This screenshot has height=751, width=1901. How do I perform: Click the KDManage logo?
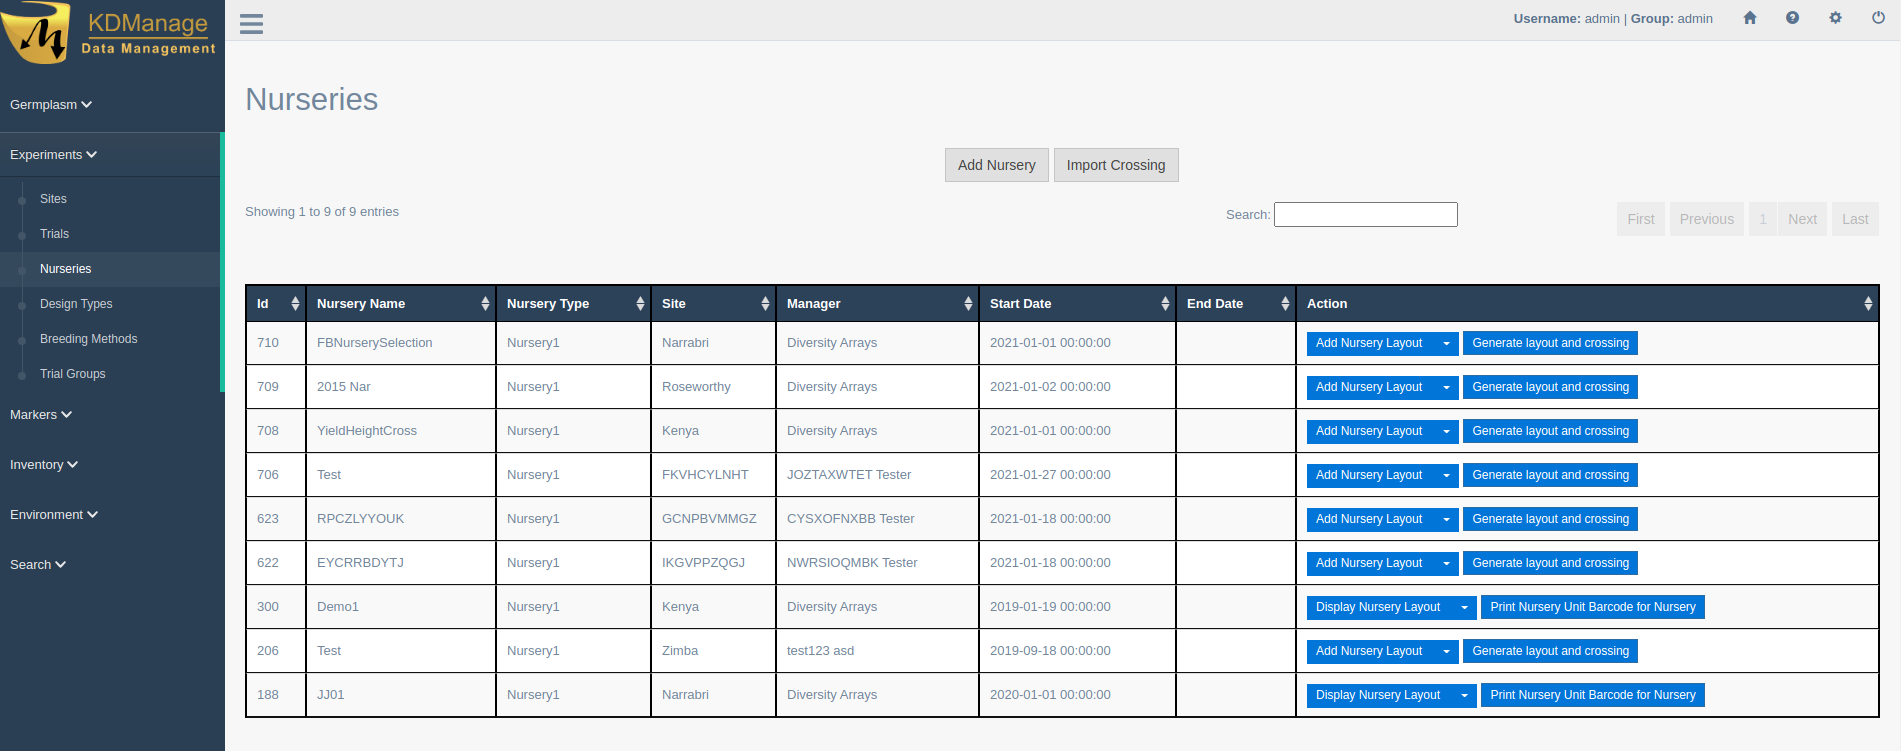110,33
